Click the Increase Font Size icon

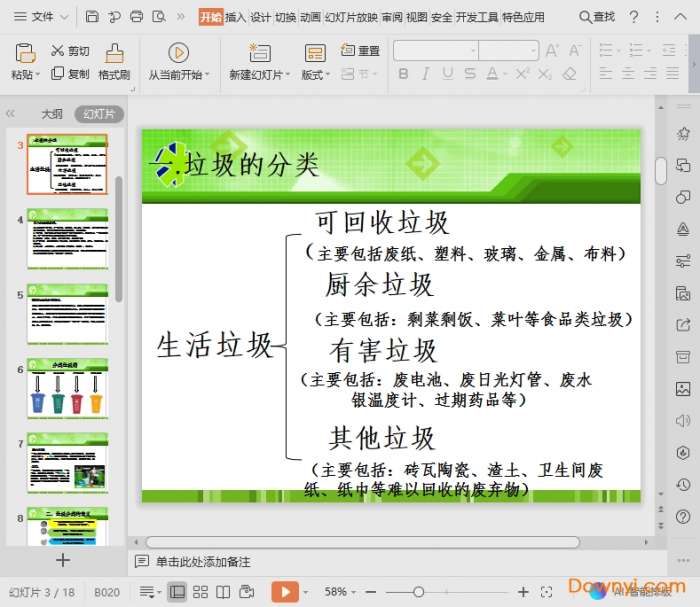click(x=552, y=50)
